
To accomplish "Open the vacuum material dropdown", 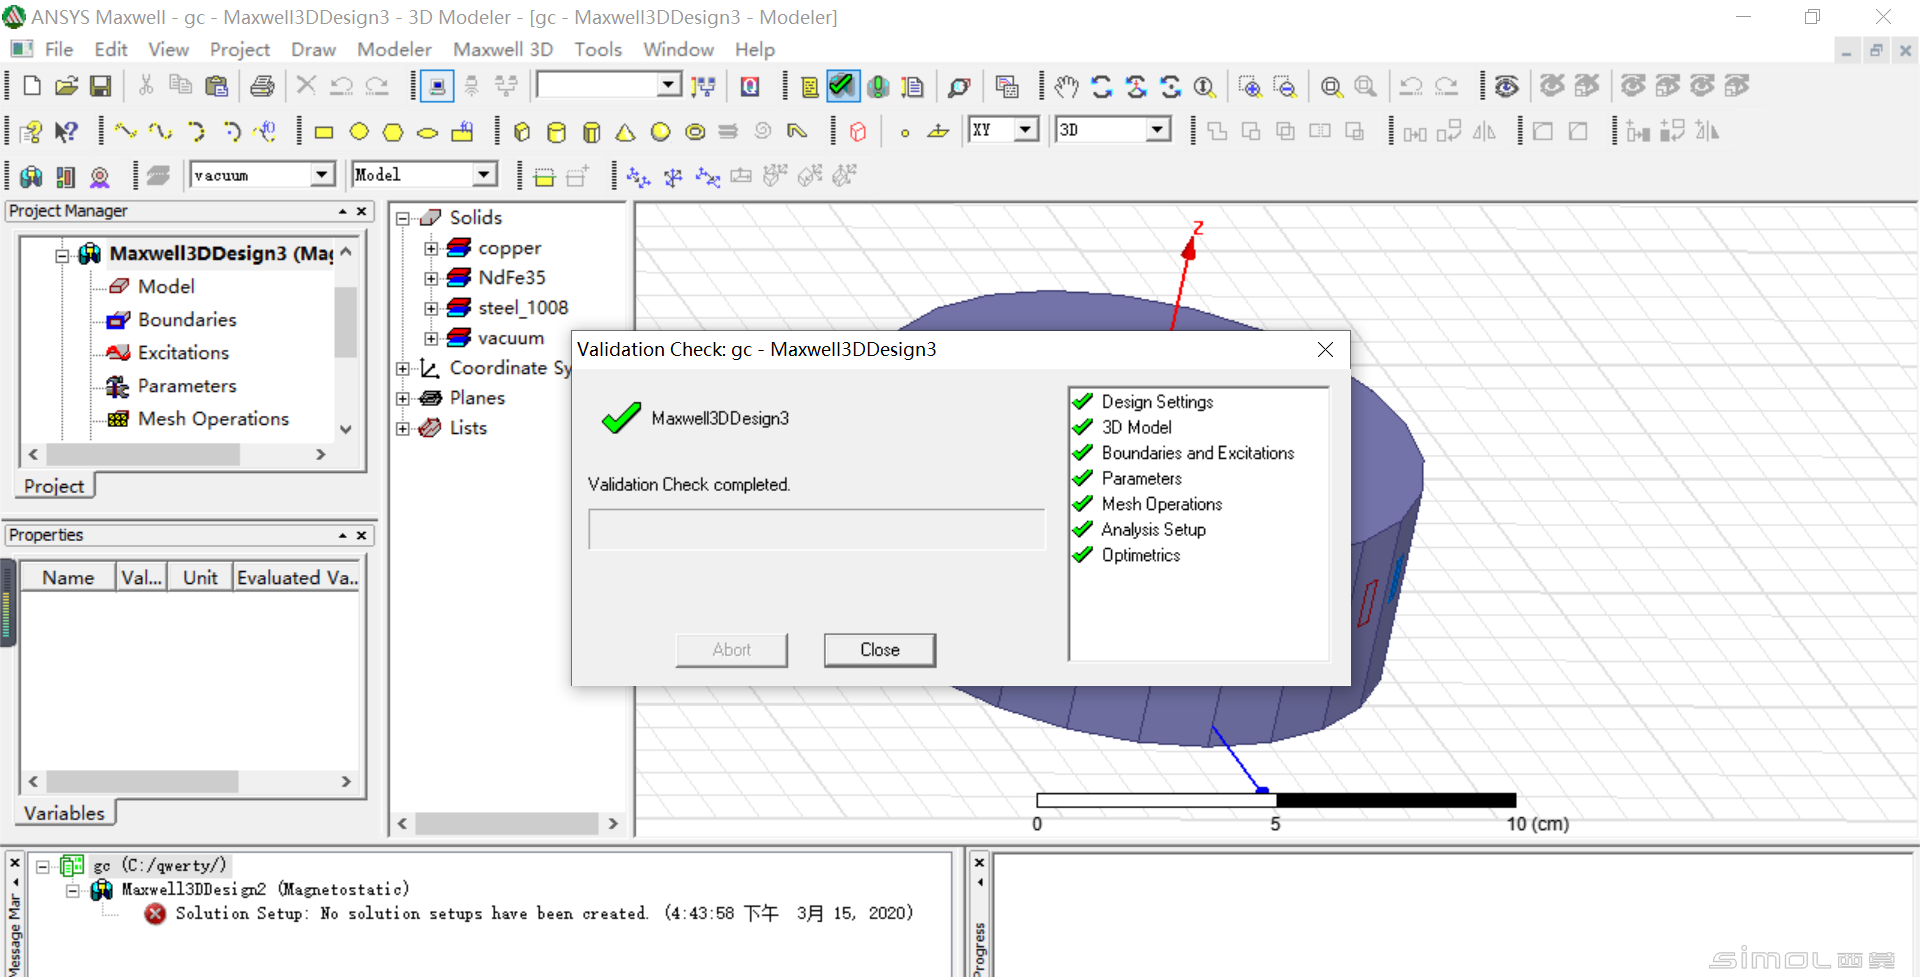I will tap(322, 175).
